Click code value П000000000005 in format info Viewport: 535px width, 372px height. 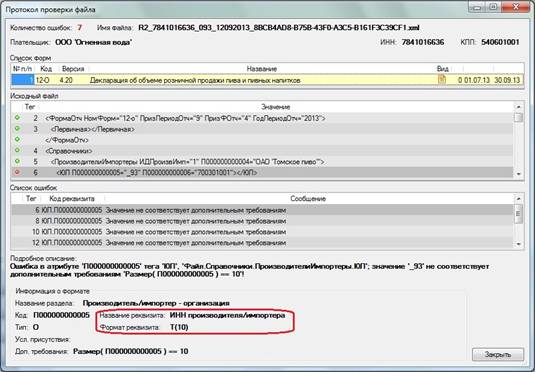[x=61, y=315]
